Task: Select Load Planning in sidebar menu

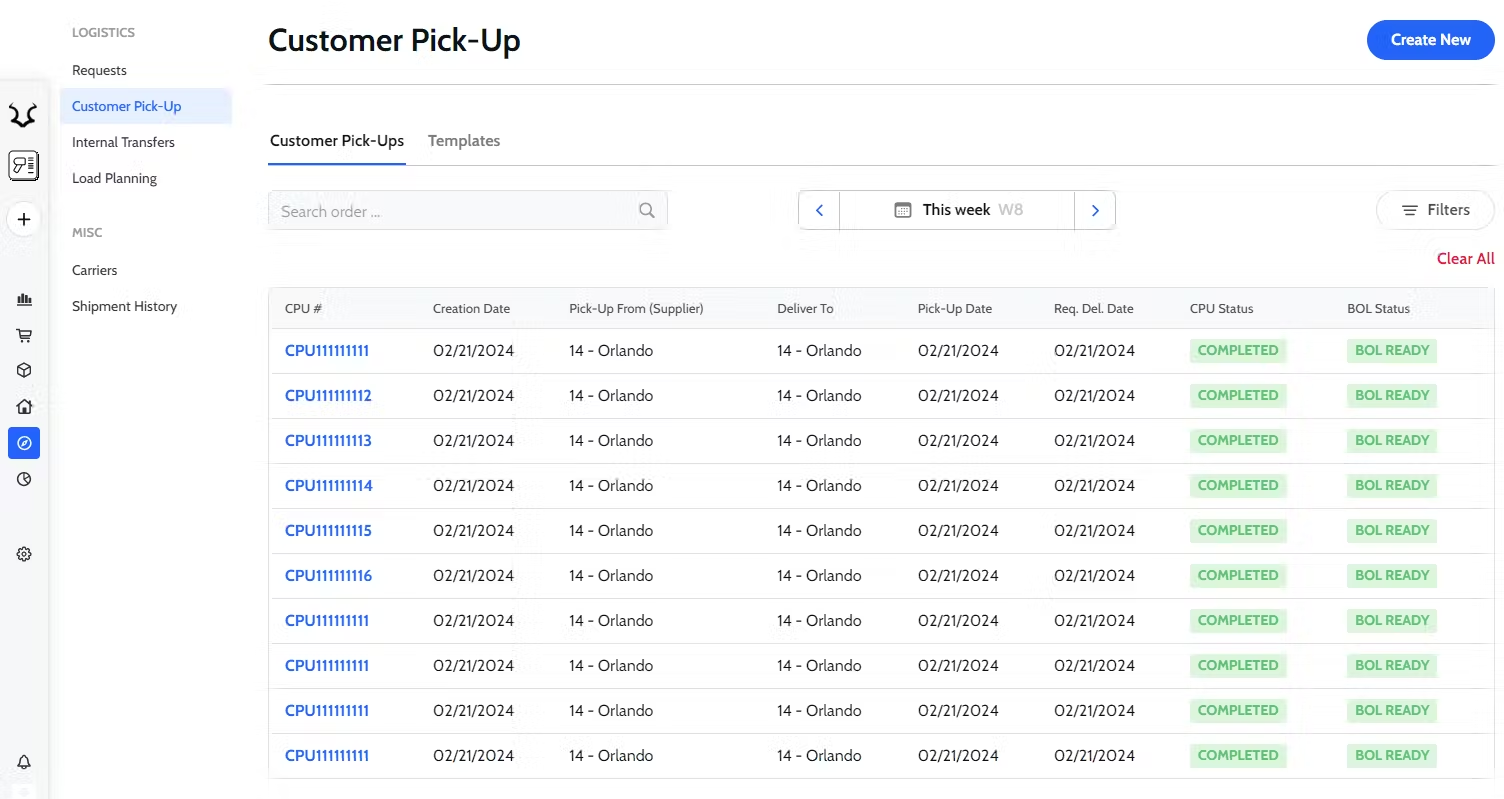Action: click(114, 178)
